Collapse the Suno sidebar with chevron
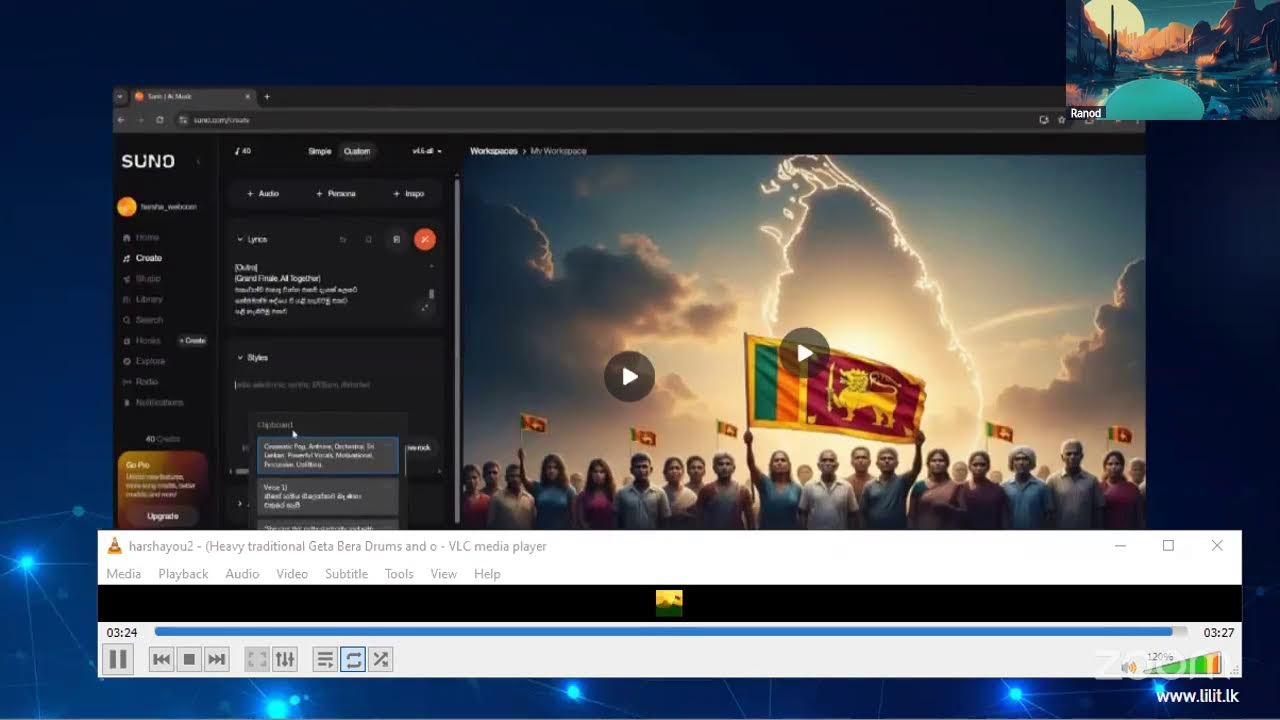Screen dimensions: 1280x720 198,161
